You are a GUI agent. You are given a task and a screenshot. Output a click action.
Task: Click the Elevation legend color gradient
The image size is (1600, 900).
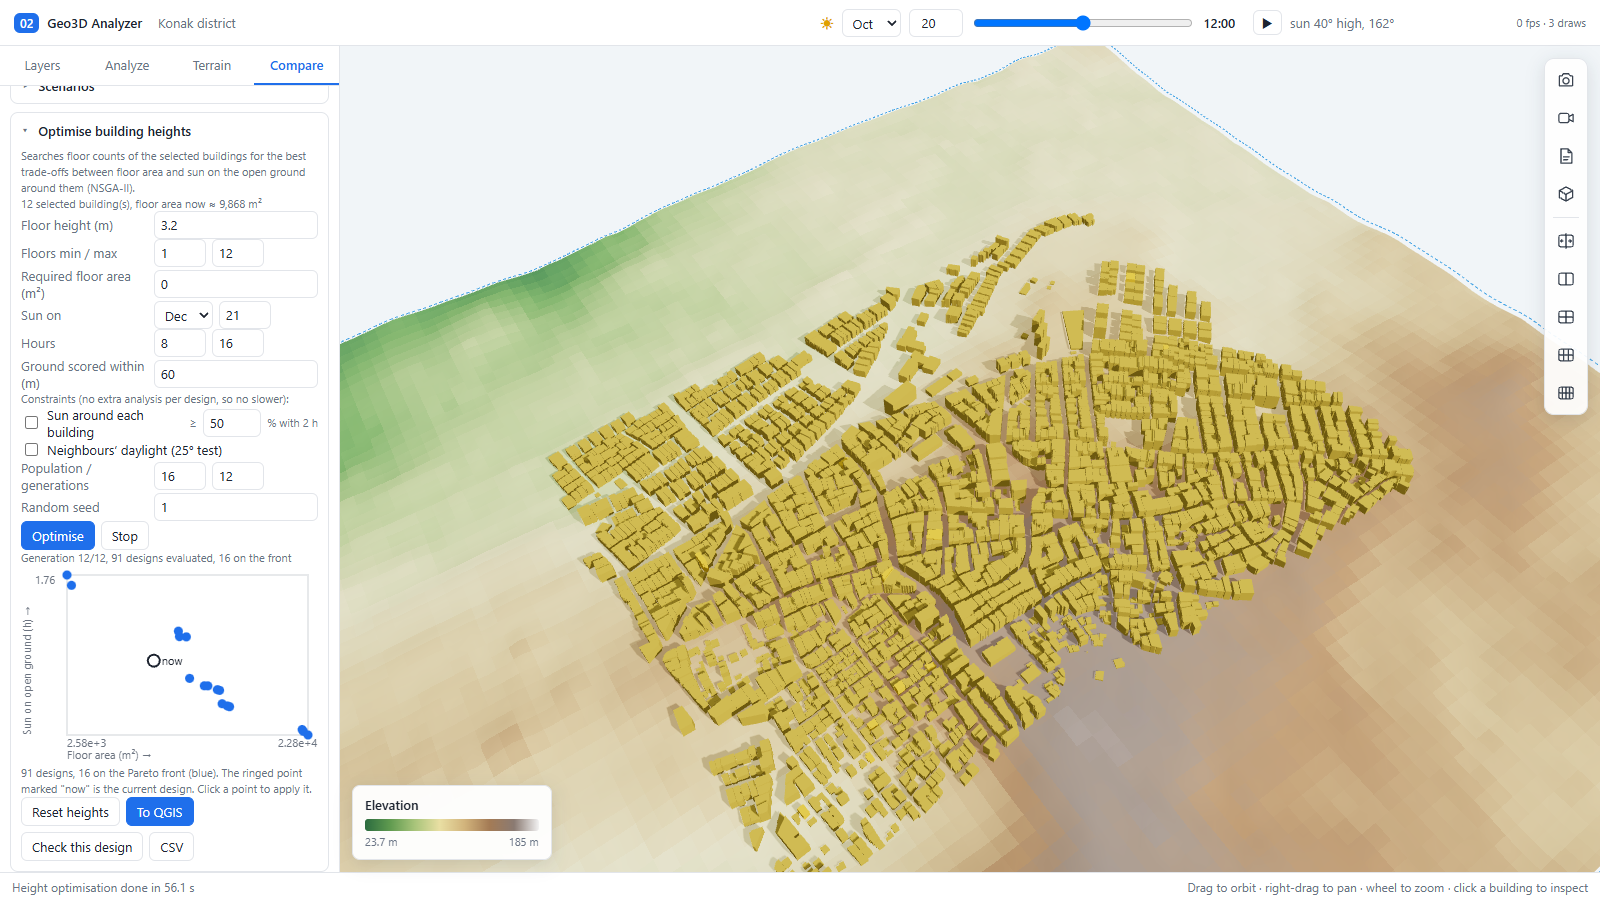(452, 825)
